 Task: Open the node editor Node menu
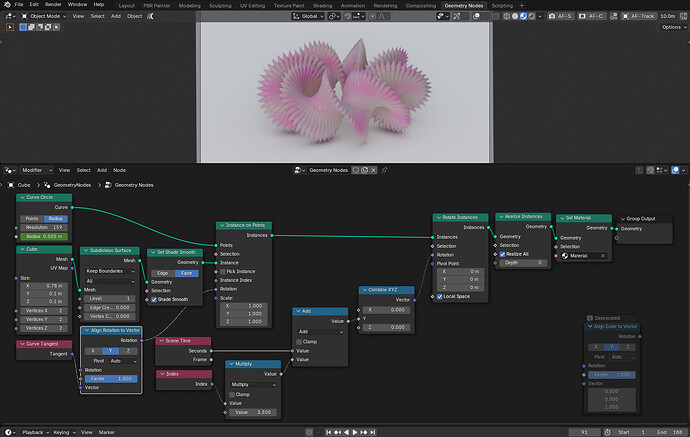(x=119, y=170)
